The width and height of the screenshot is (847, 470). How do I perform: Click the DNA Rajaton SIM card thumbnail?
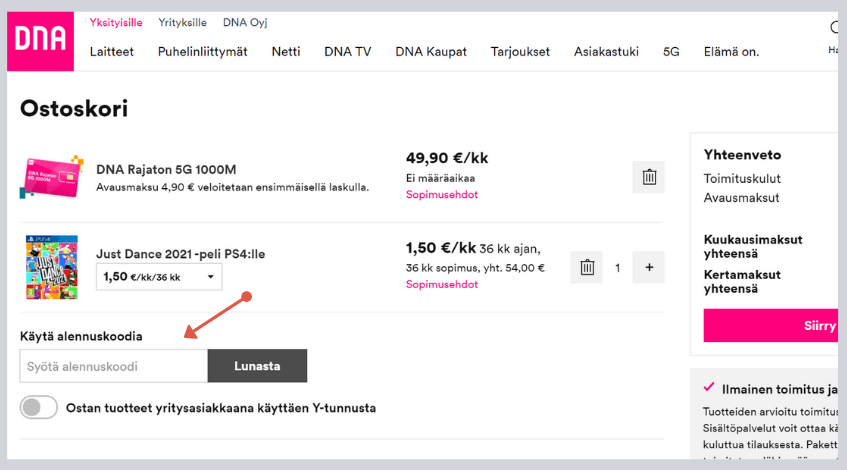click(52, 177)
